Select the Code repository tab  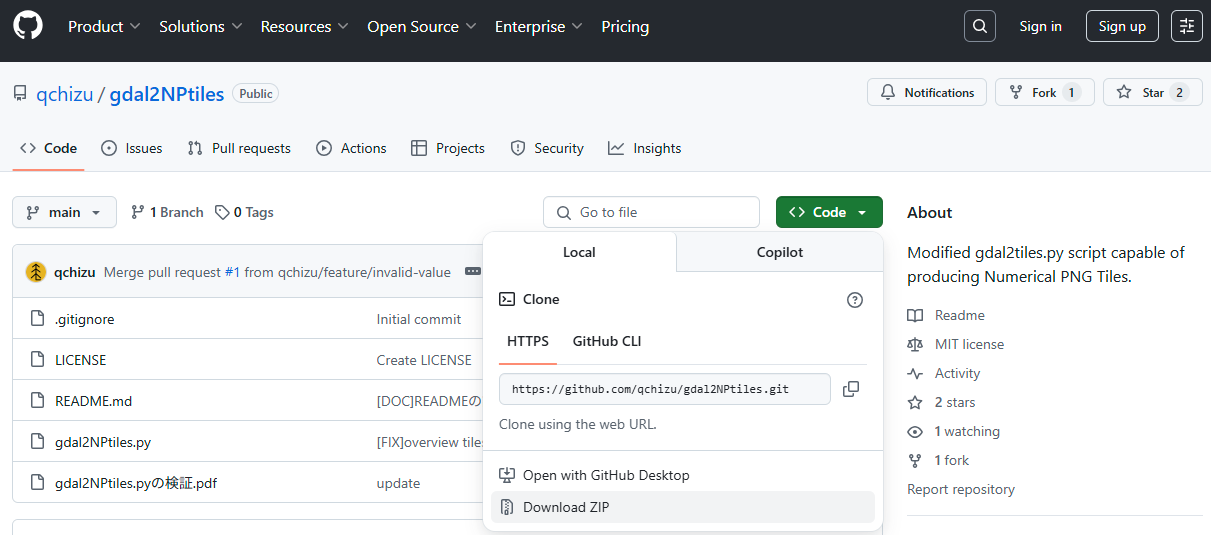(x=49, y=148)
